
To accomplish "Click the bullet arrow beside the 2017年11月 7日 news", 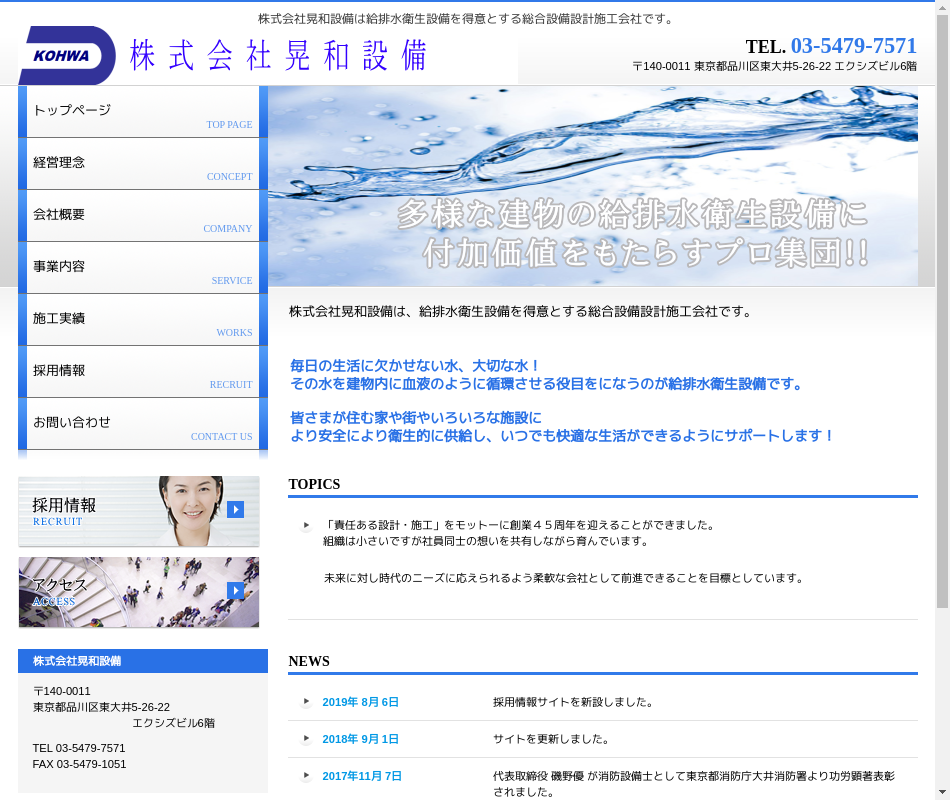I will click(x=306, y=776).
